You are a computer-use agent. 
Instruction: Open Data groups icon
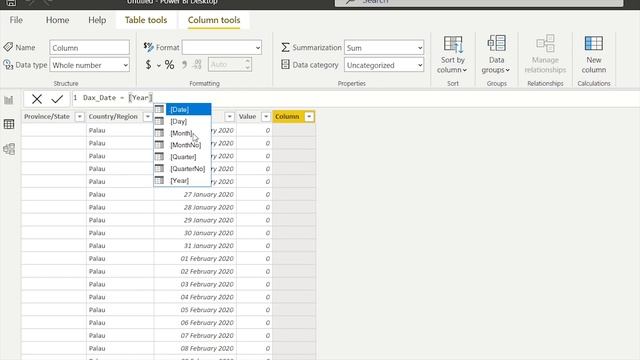(x=496, y=43)
